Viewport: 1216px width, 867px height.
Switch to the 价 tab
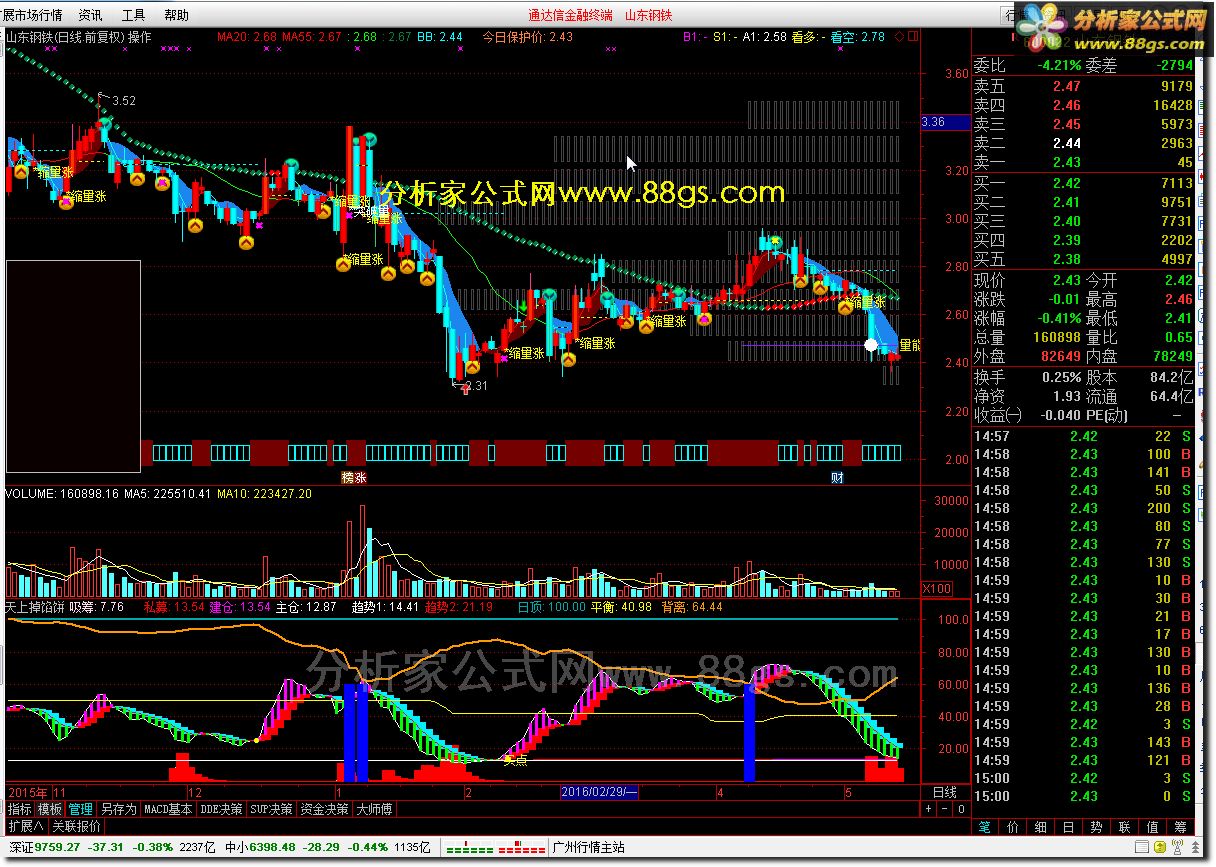(x=1012, y=827)
